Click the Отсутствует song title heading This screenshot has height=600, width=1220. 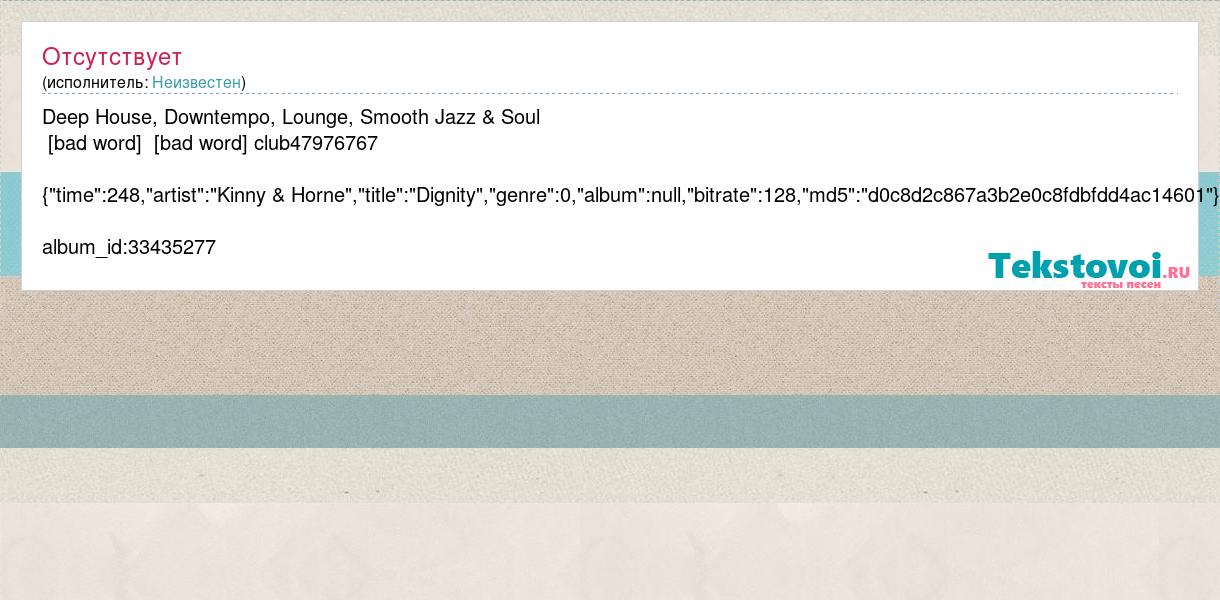point(112,56)
